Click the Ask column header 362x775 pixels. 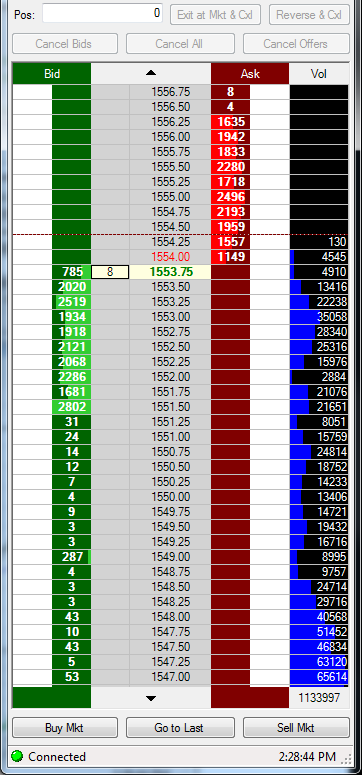[x=250, y=74]
